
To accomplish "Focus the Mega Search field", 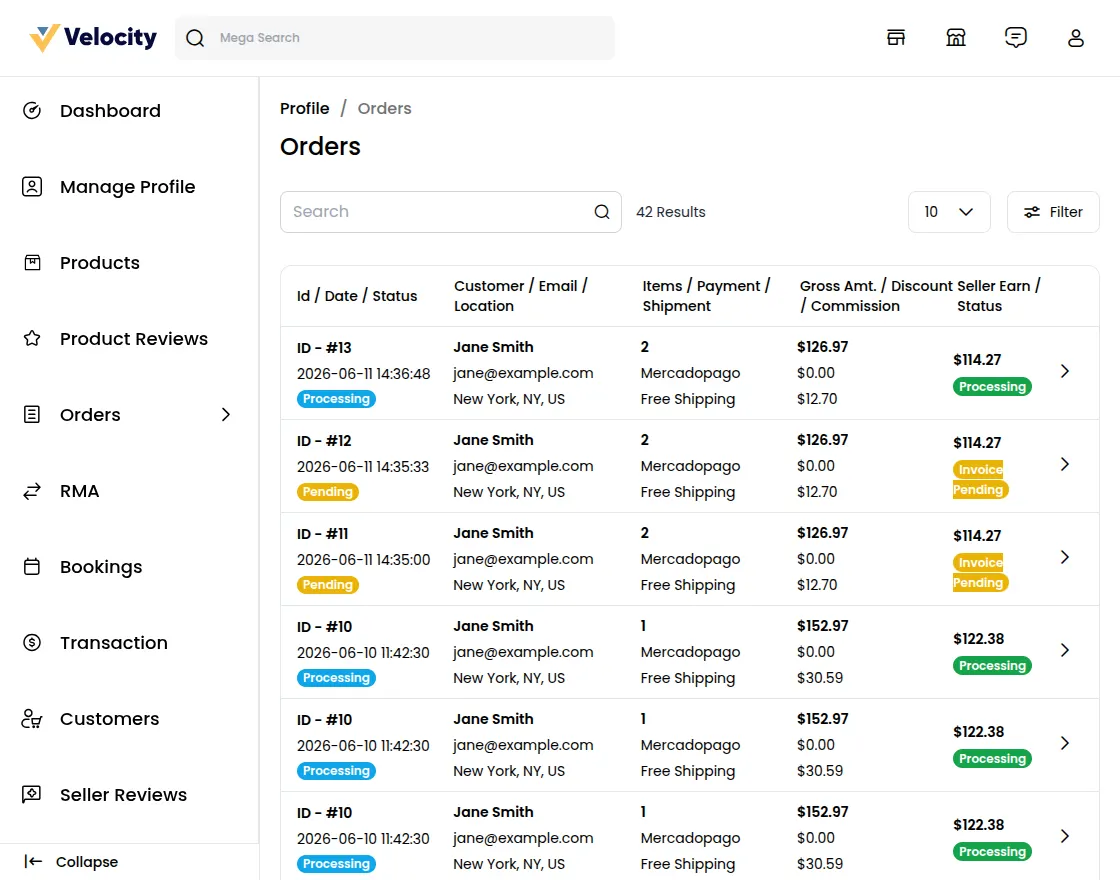I will [394, 38].
